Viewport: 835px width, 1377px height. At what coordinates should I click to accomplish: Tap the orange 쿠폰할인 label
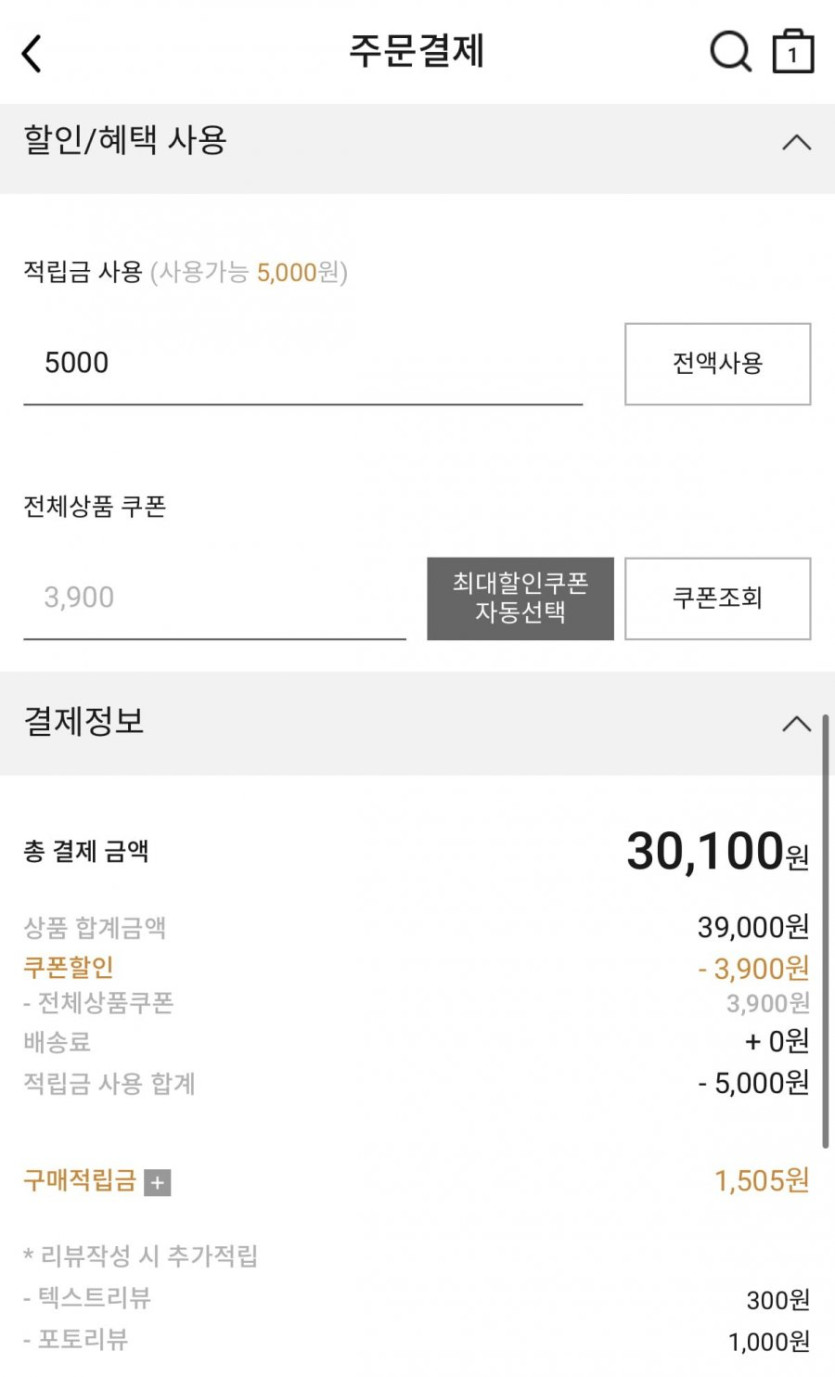click(x=68, y=967)
